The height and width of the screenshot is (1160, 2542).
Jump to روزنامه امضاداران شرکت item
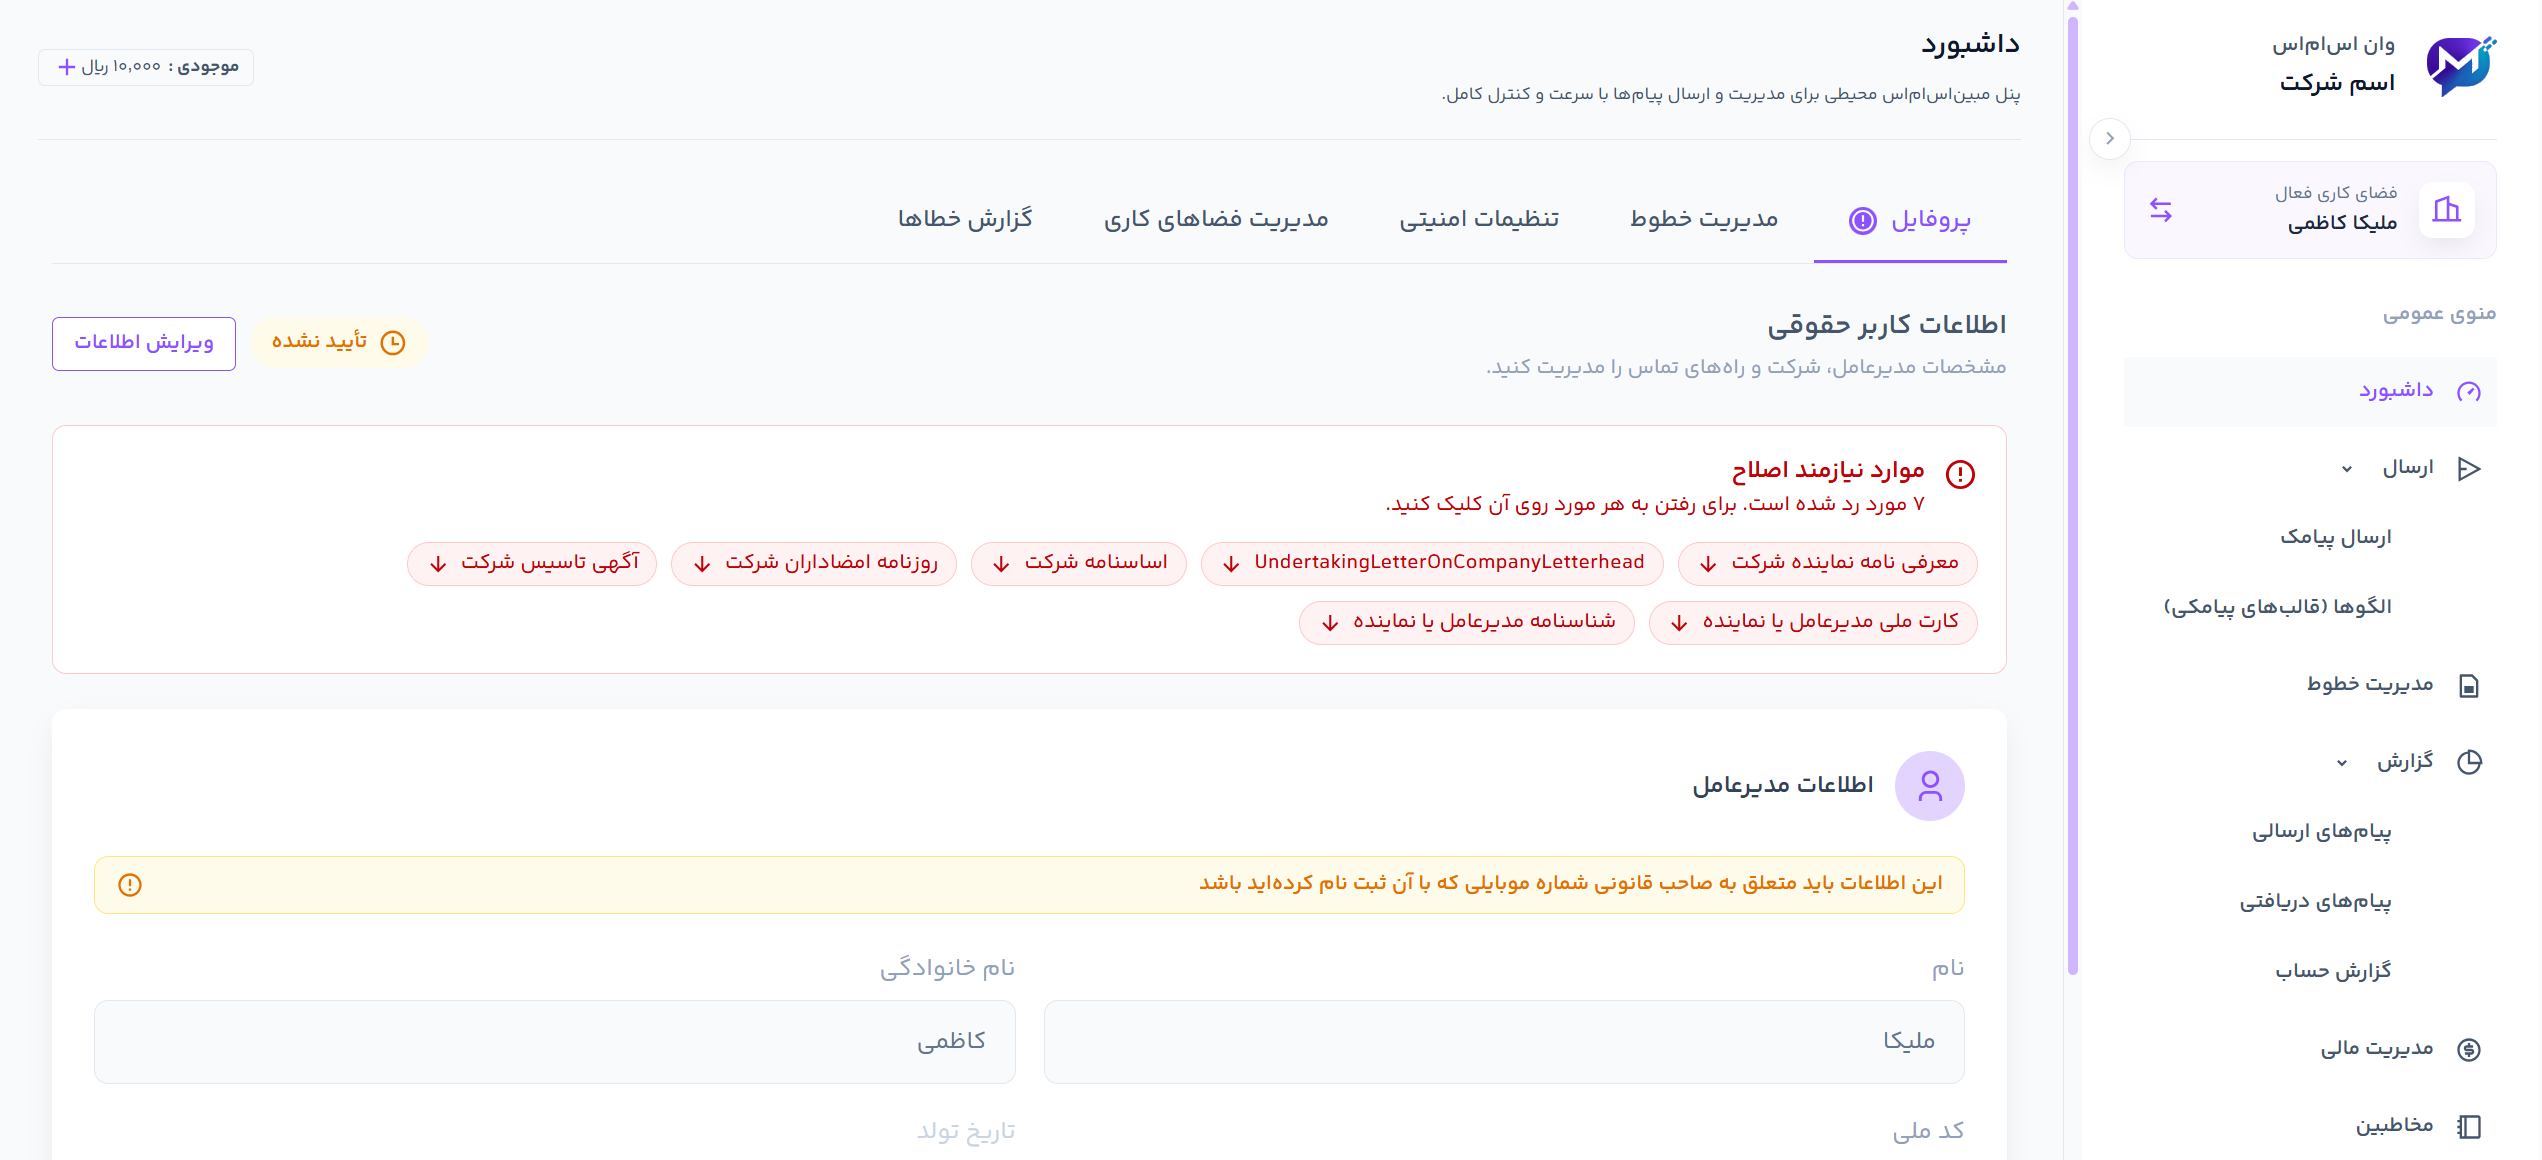(813, 563)
